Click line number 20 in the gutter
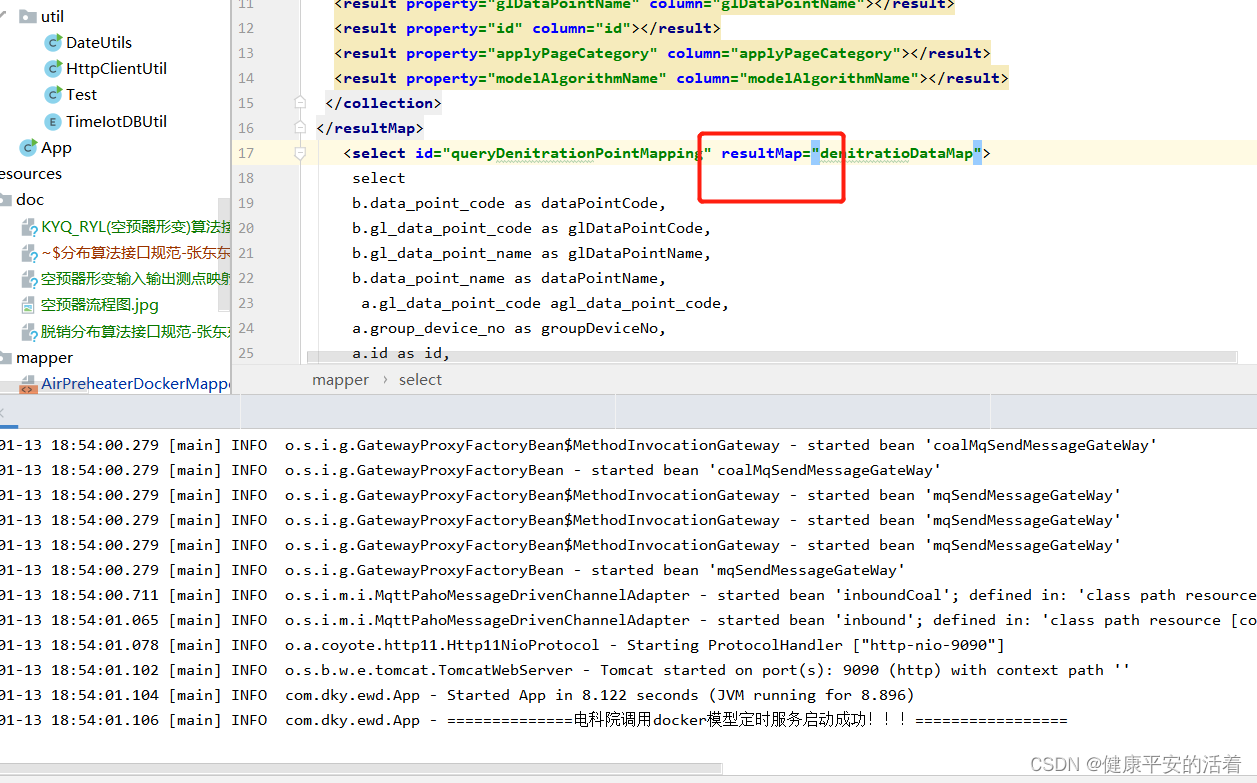Image resolution: width=1257 pixels, height=783 pixels. [246, 227]
